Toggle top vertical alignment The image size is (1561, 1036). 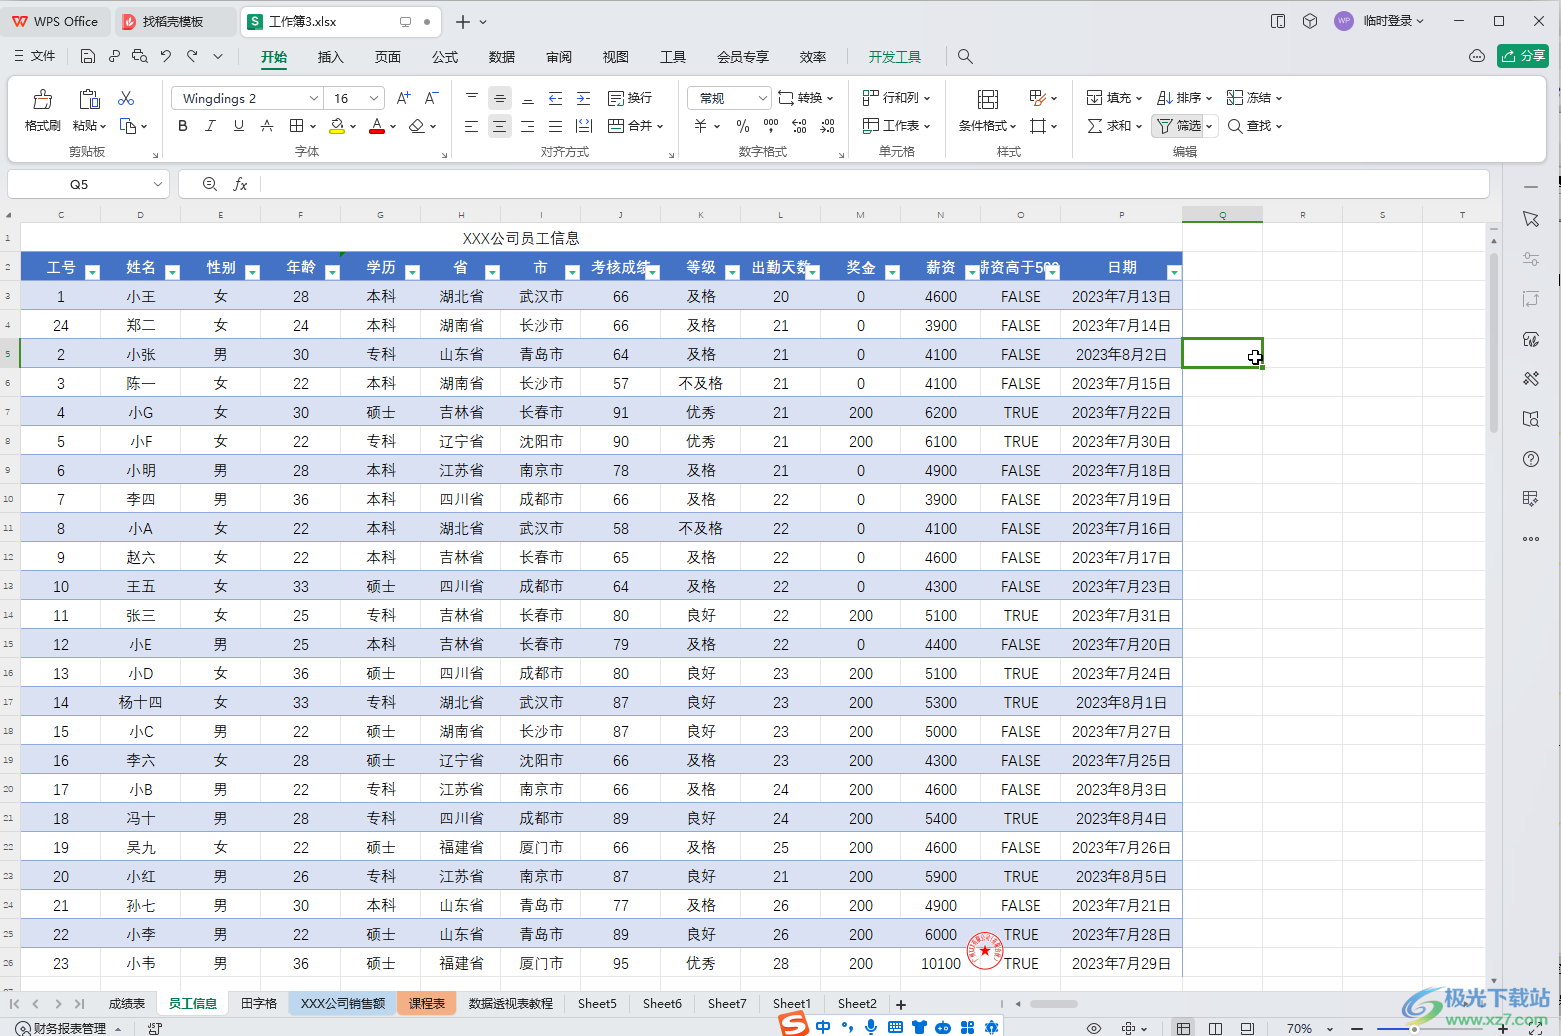point(471,98)
